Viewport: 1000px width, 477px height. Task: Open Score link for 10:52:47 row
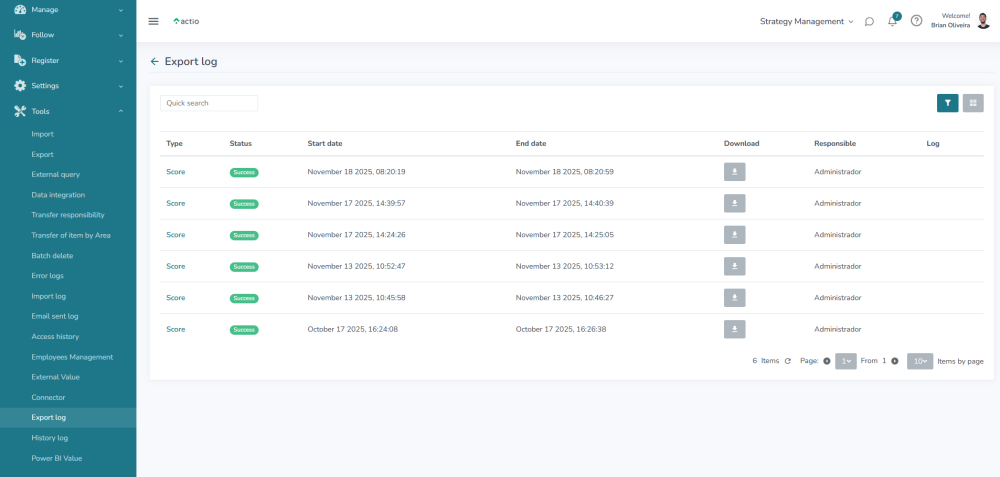click(x=175, y=266)
